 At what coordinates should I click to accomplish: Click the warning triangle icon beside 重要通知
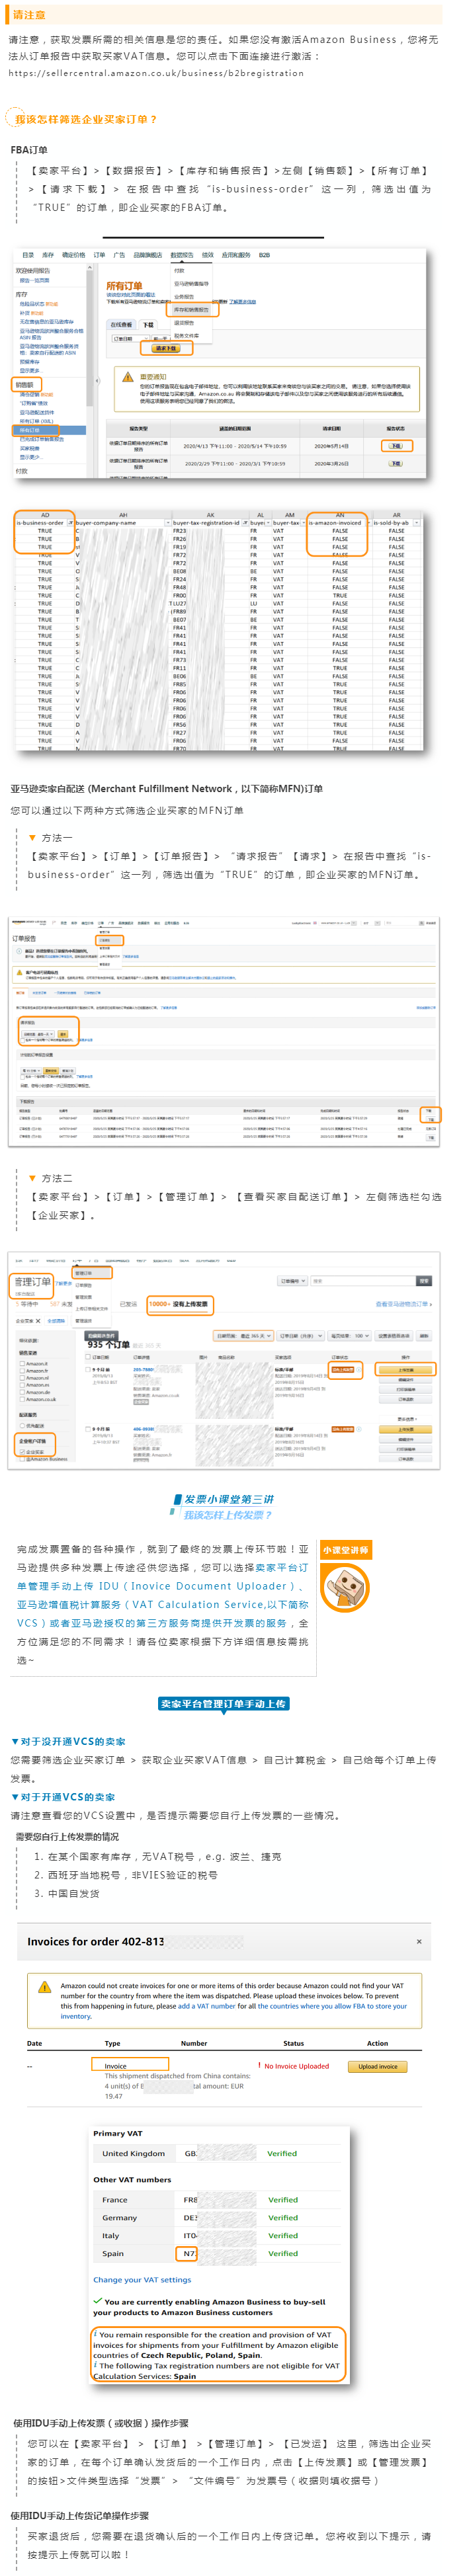[128, 377]
